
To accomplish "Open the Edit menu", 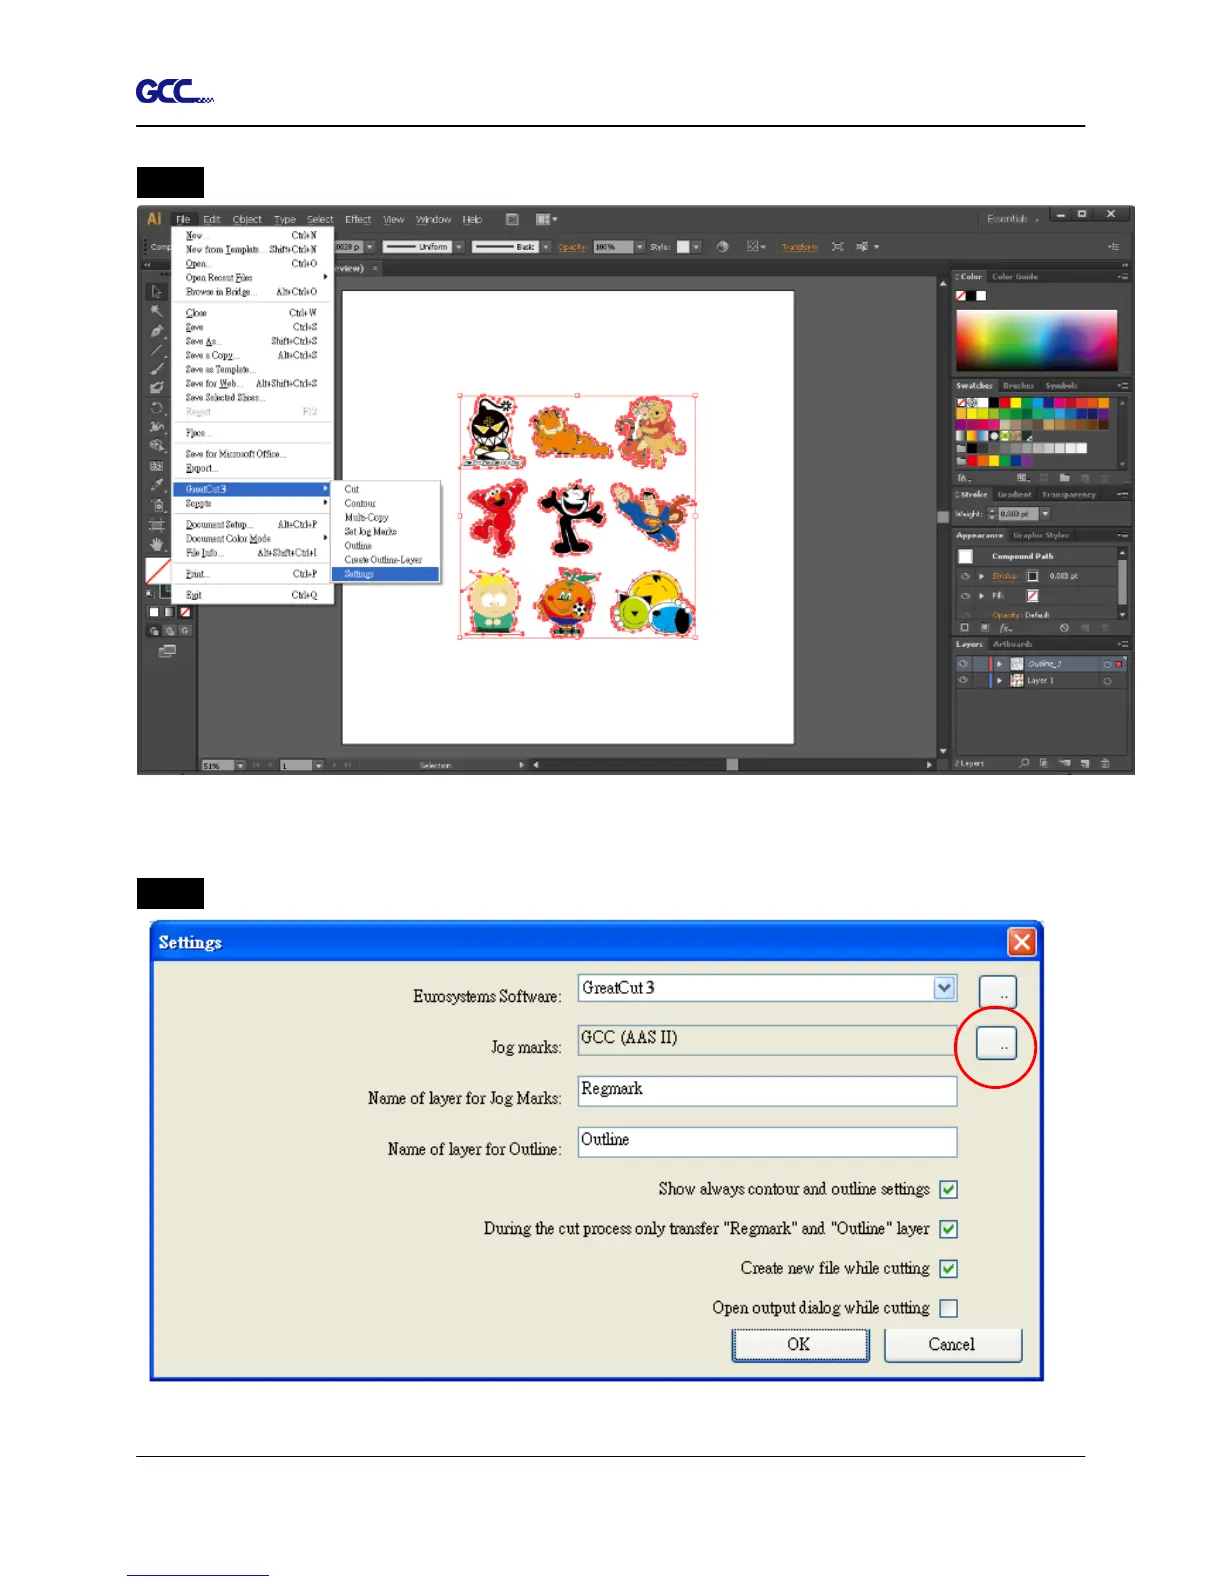I will click(x=212, y=220).
